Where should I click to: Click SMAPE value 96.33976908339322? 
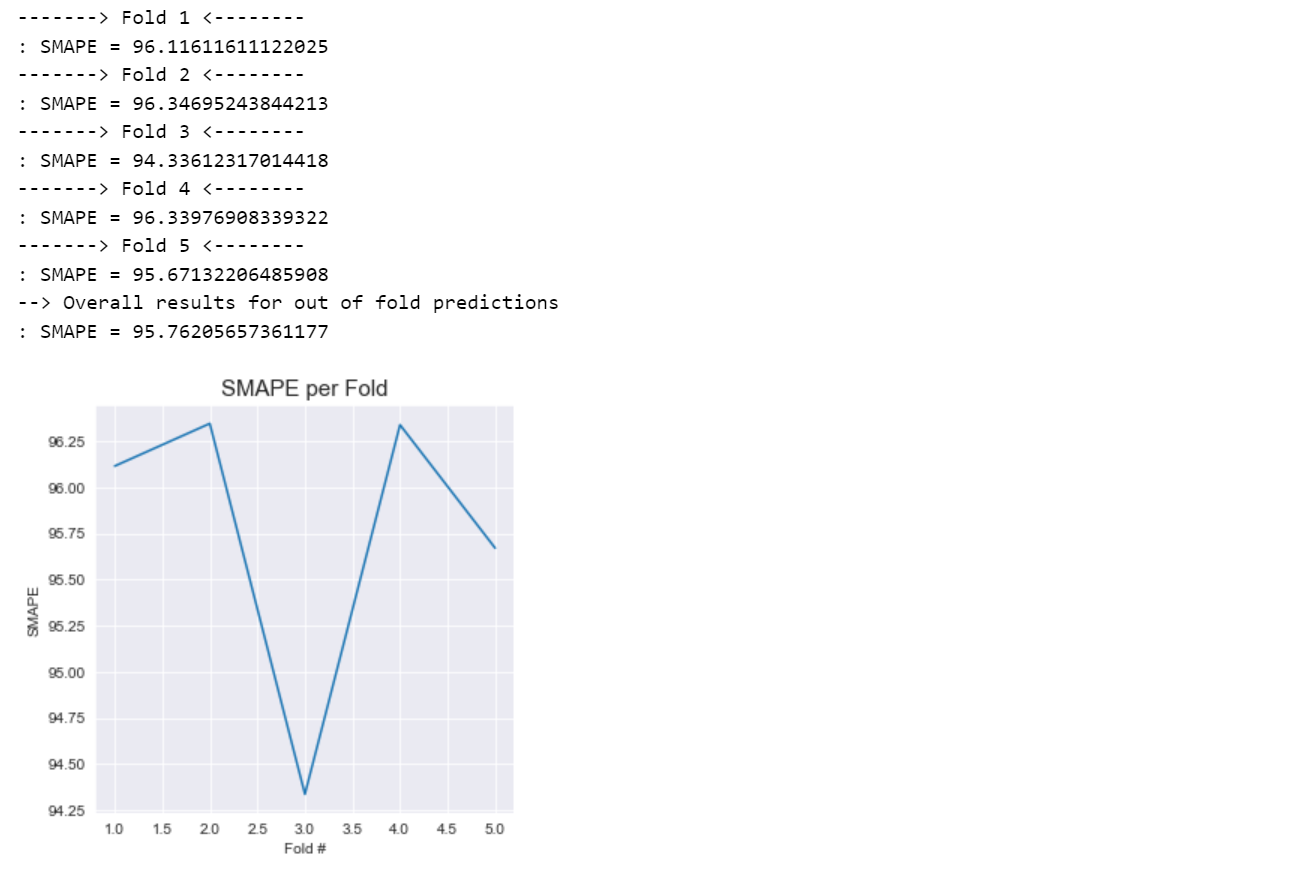[230, 218]
